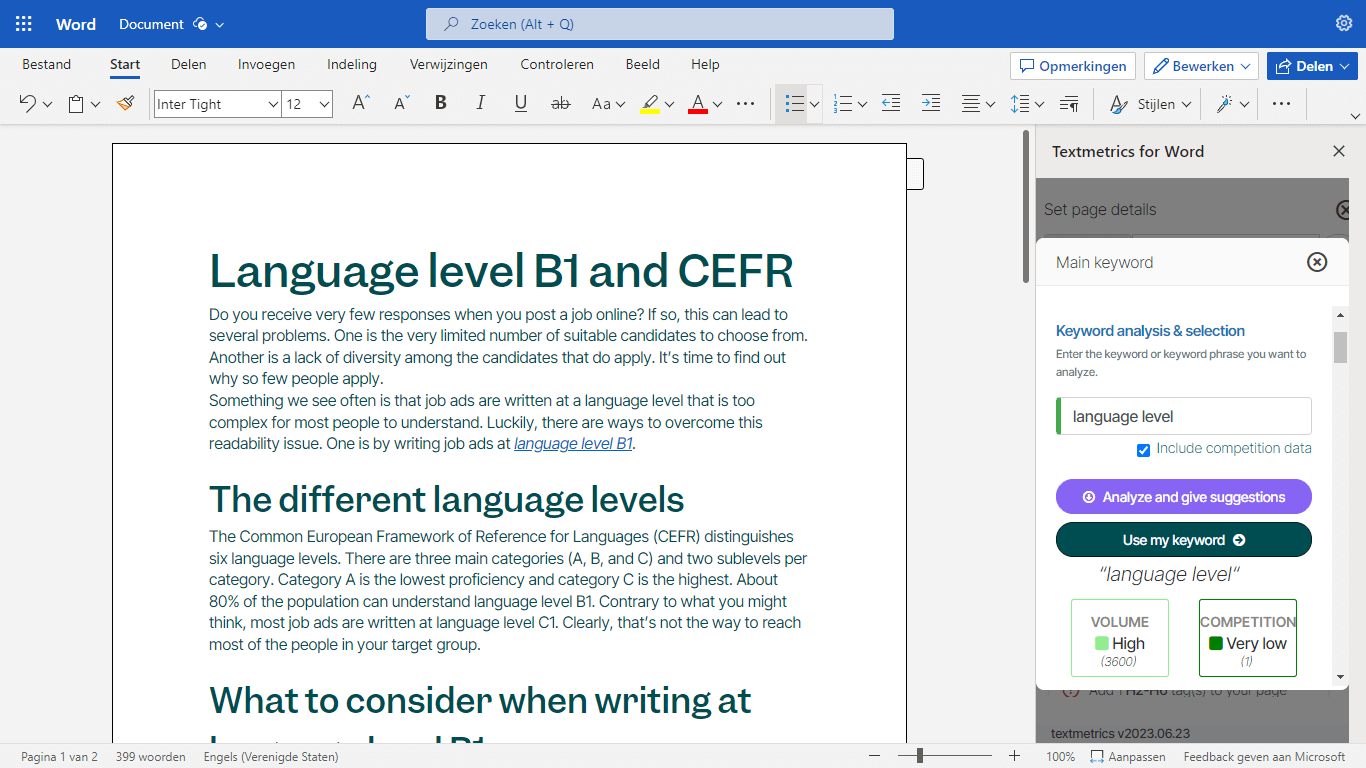Apply italic formatting
The width and height of the screenshot is (1366, 768).
pos(480,103)
